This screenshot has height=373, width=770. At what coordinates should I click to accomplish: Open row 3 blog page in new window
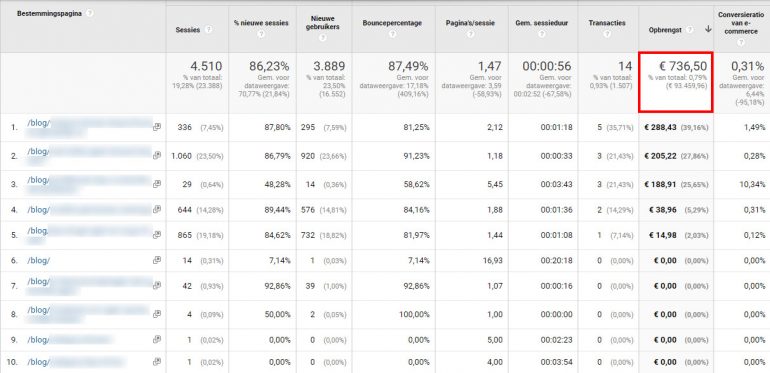coord(157,184)
